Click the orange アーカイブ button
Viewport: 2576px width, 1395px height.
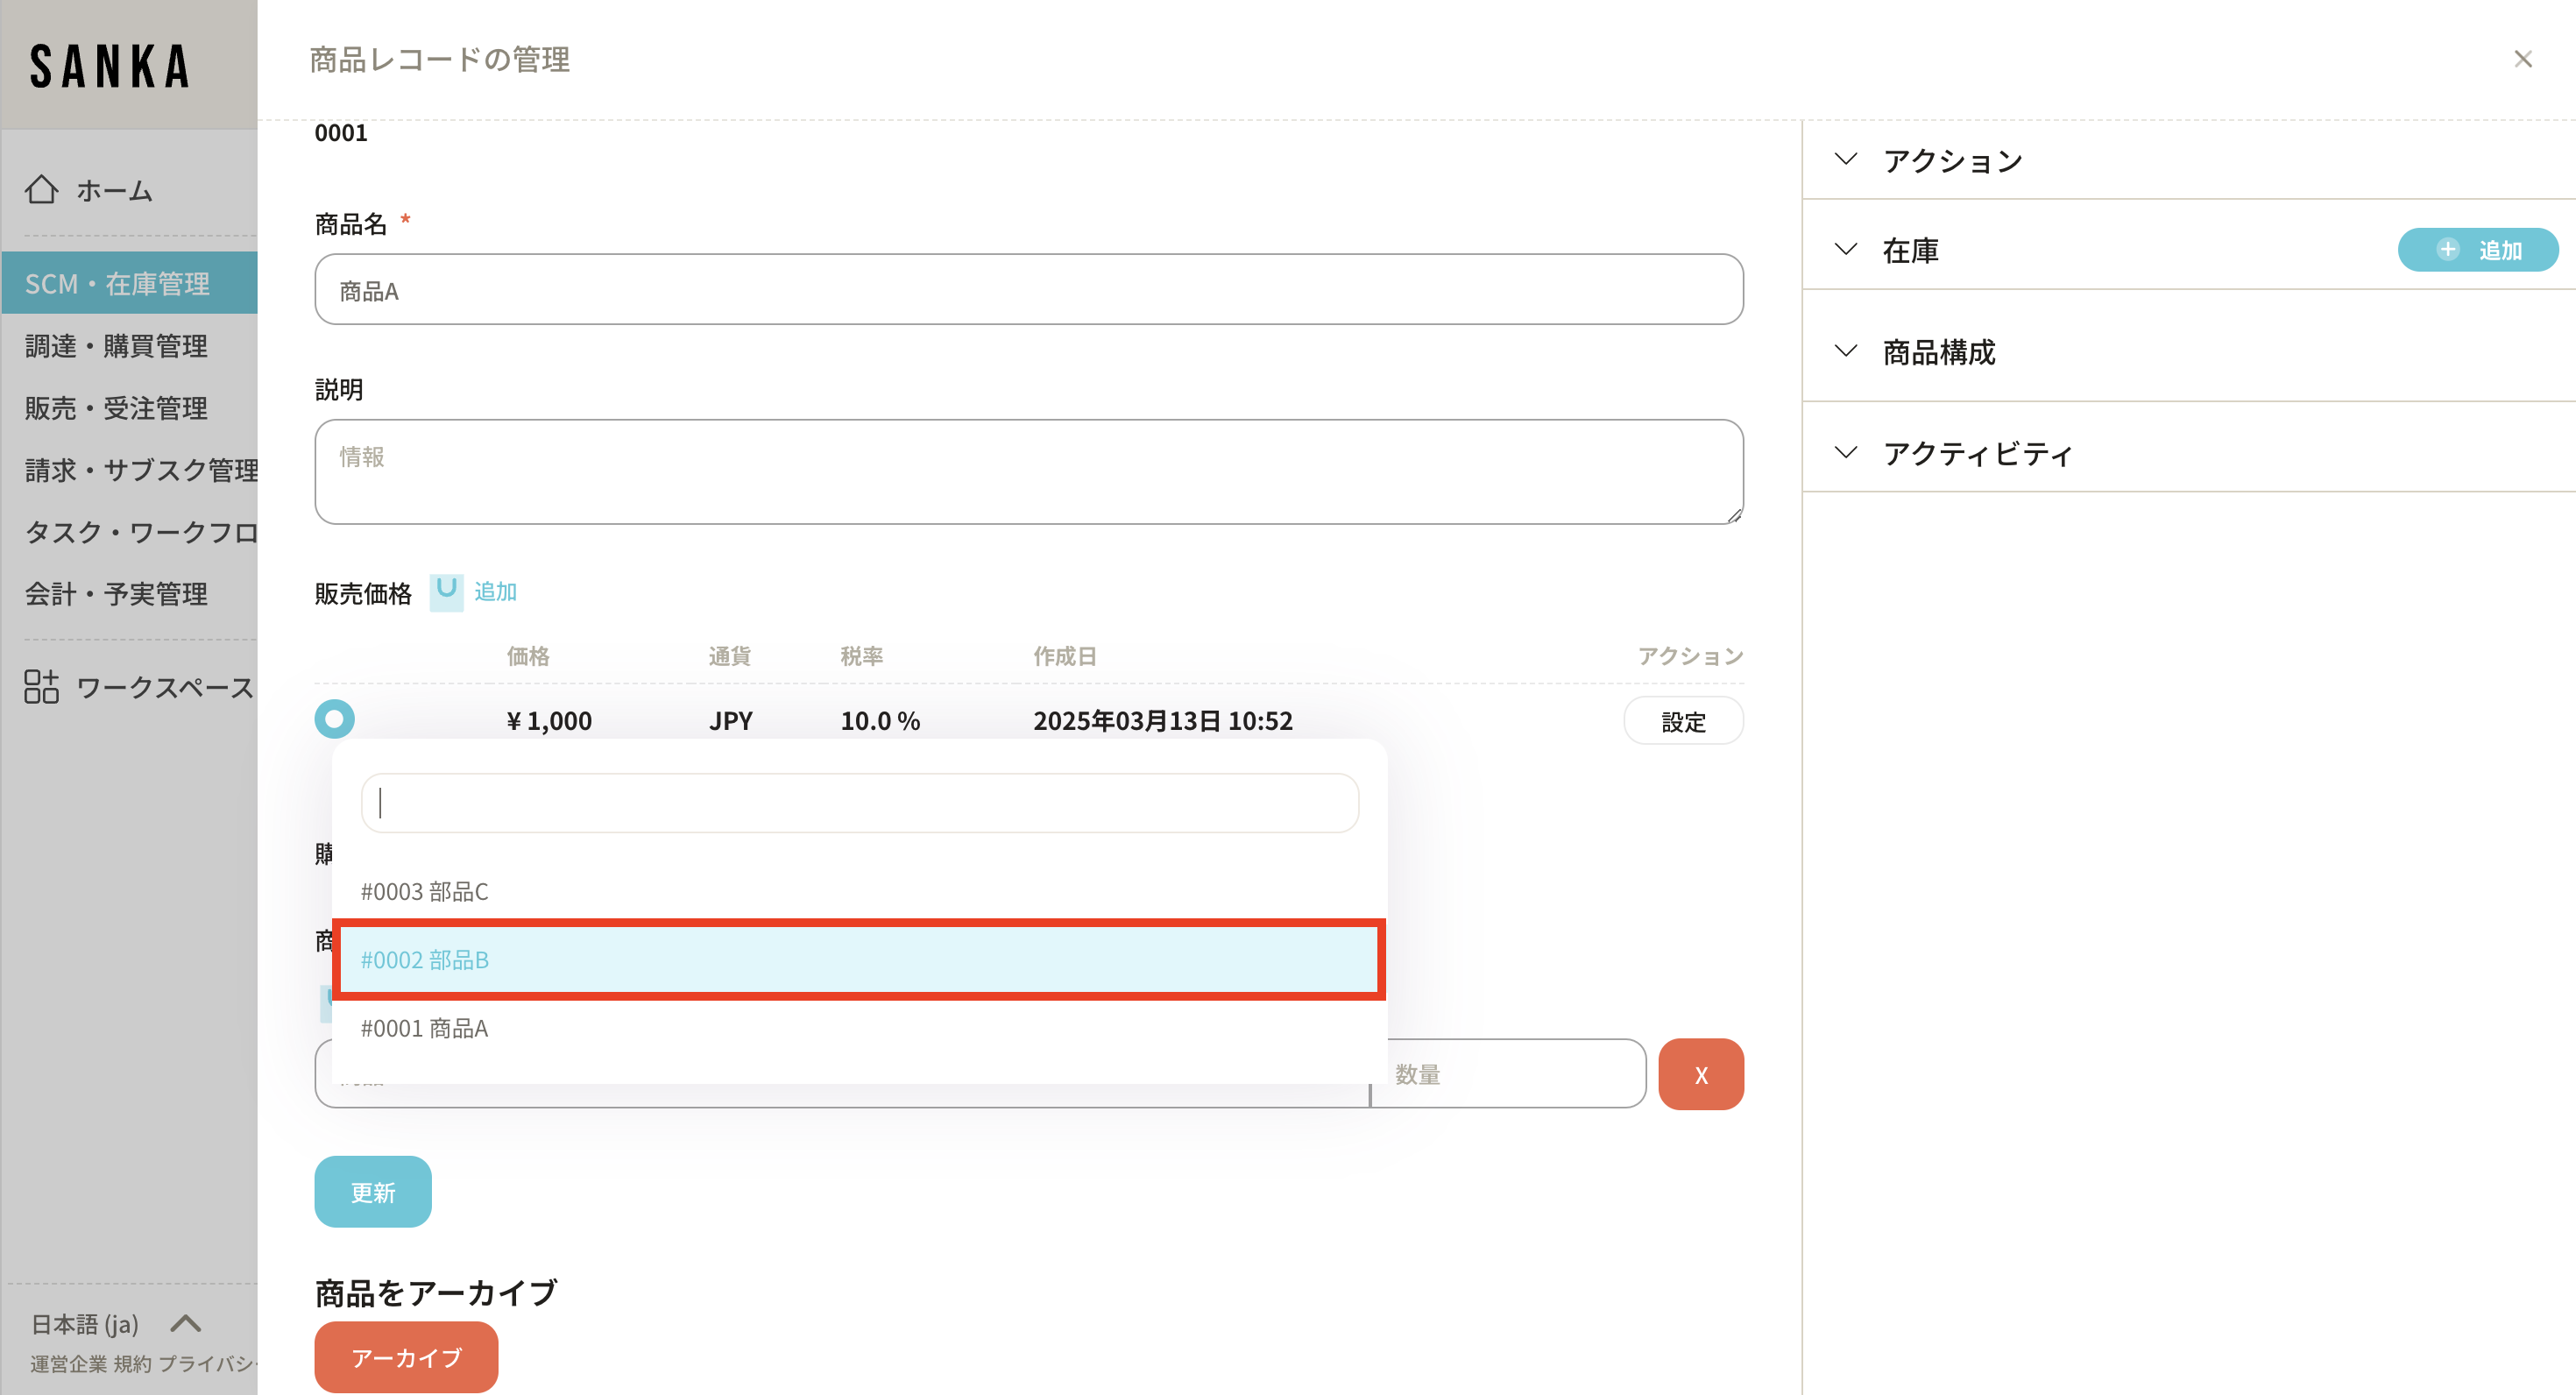[406, 1357]
